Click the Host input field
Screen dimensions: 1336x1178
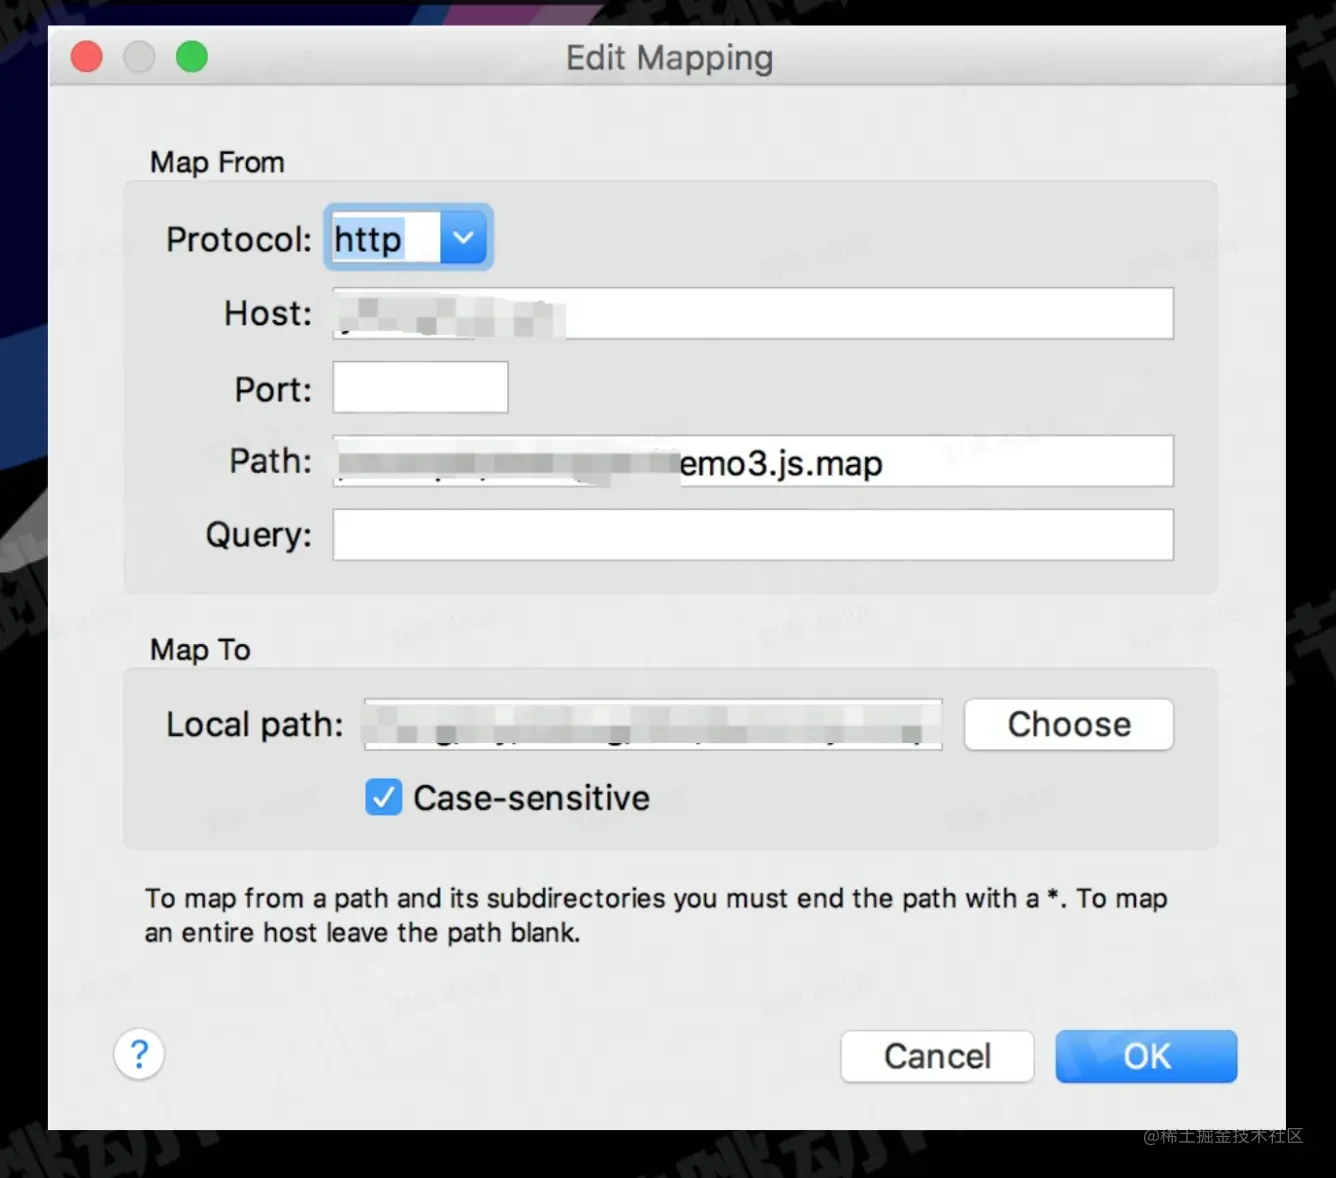(x=753, y=313)
